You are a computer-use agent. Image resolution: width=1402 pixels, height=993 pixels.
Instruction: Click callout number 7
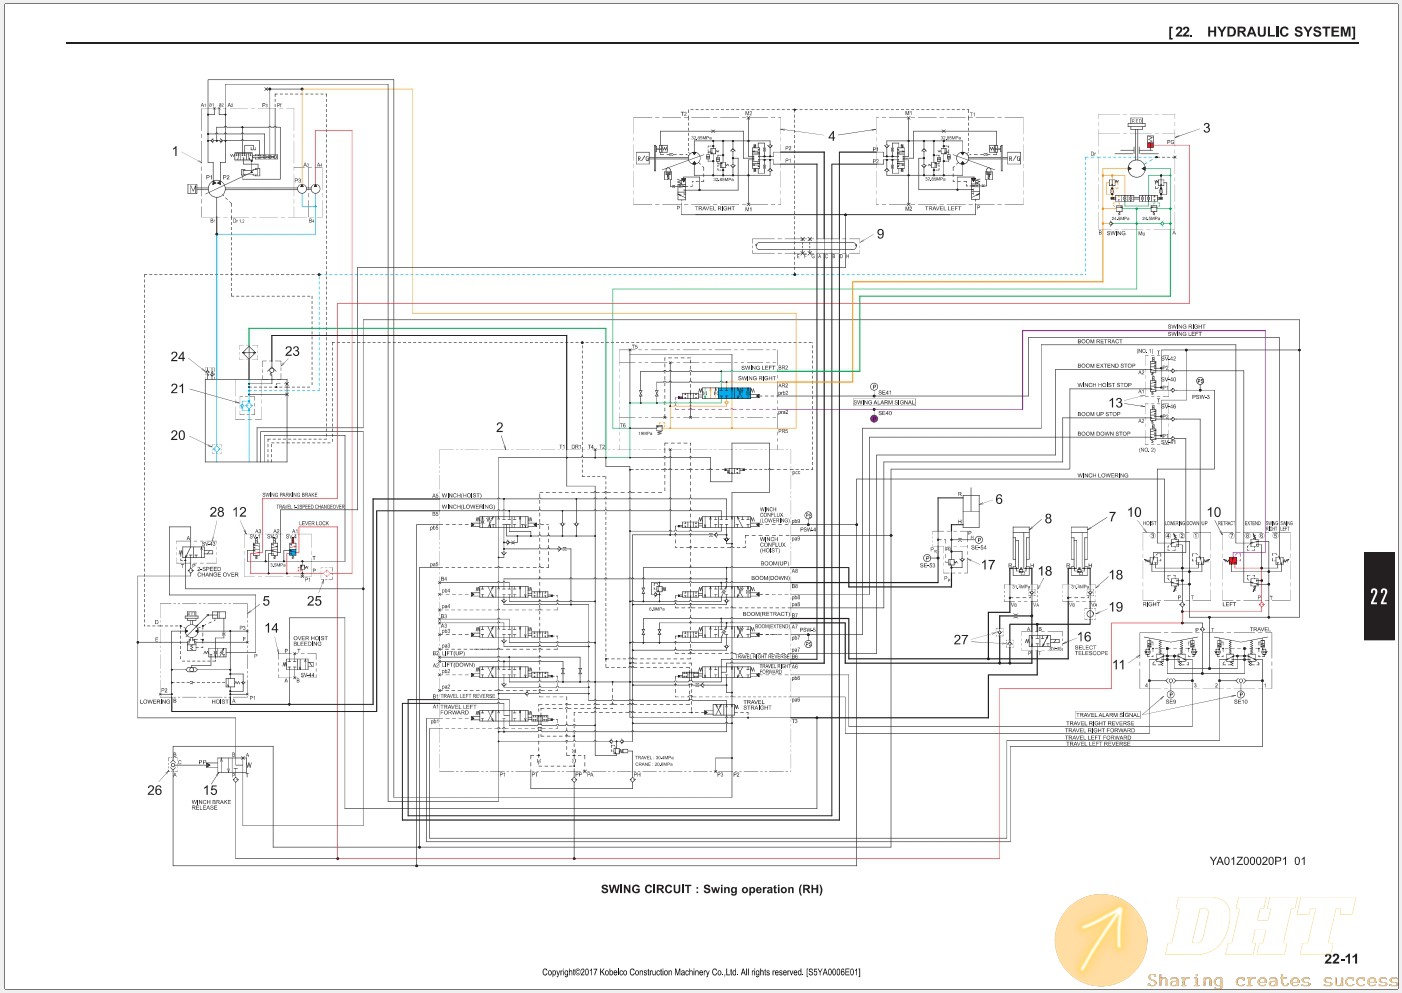click(x=1112, y=518)
